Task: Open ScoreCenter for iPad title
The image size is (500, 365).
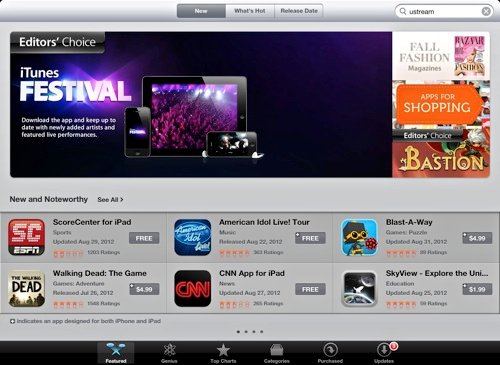Action: click(92, 222)
